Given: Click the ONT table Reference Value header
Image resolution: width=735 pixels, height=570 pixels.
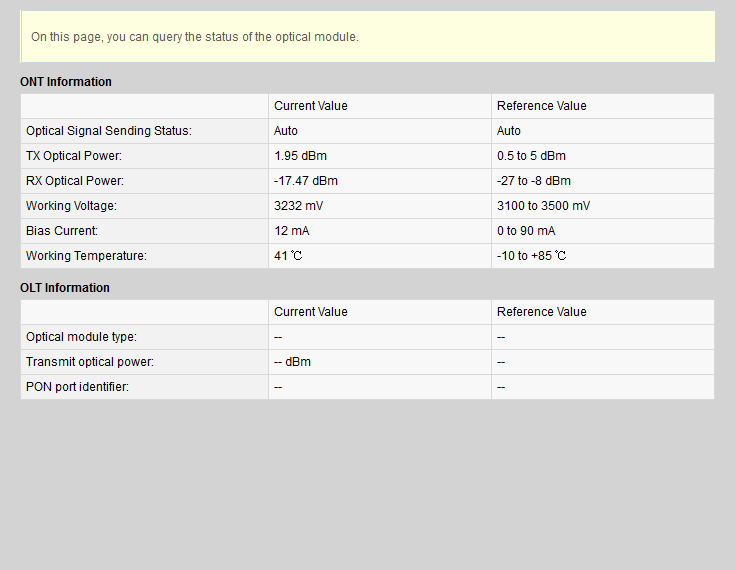Looking at the screenshot, I should tap(541, 106).
